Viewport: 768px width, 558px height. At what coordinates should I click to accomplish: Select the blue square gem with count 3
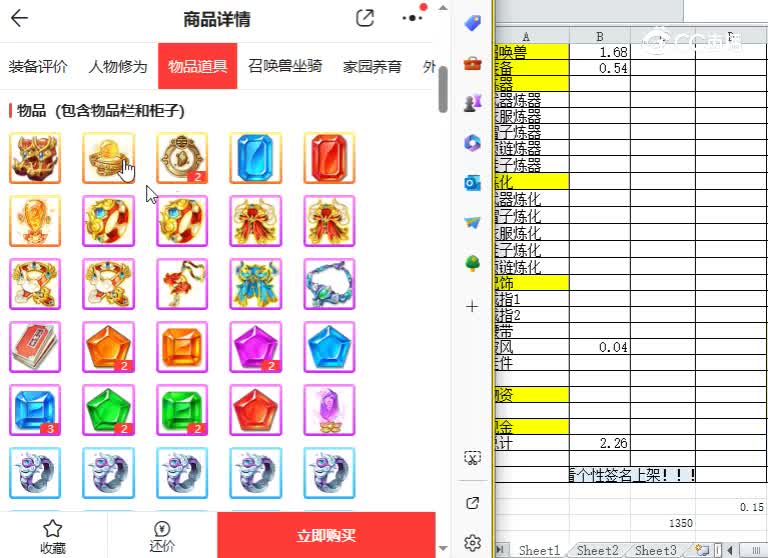pyautogui.click(x=35, y=410)
